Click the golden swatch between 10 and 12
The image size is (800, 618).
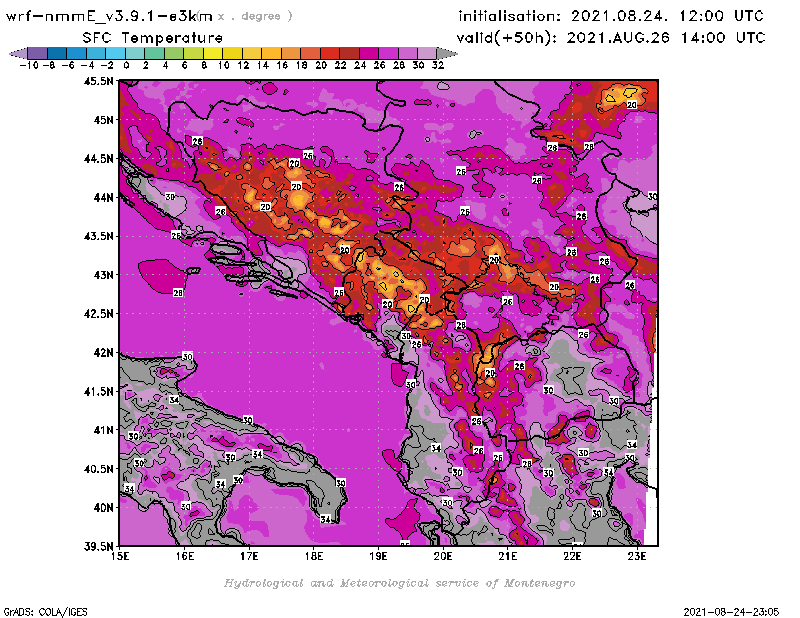coord(232,54)
